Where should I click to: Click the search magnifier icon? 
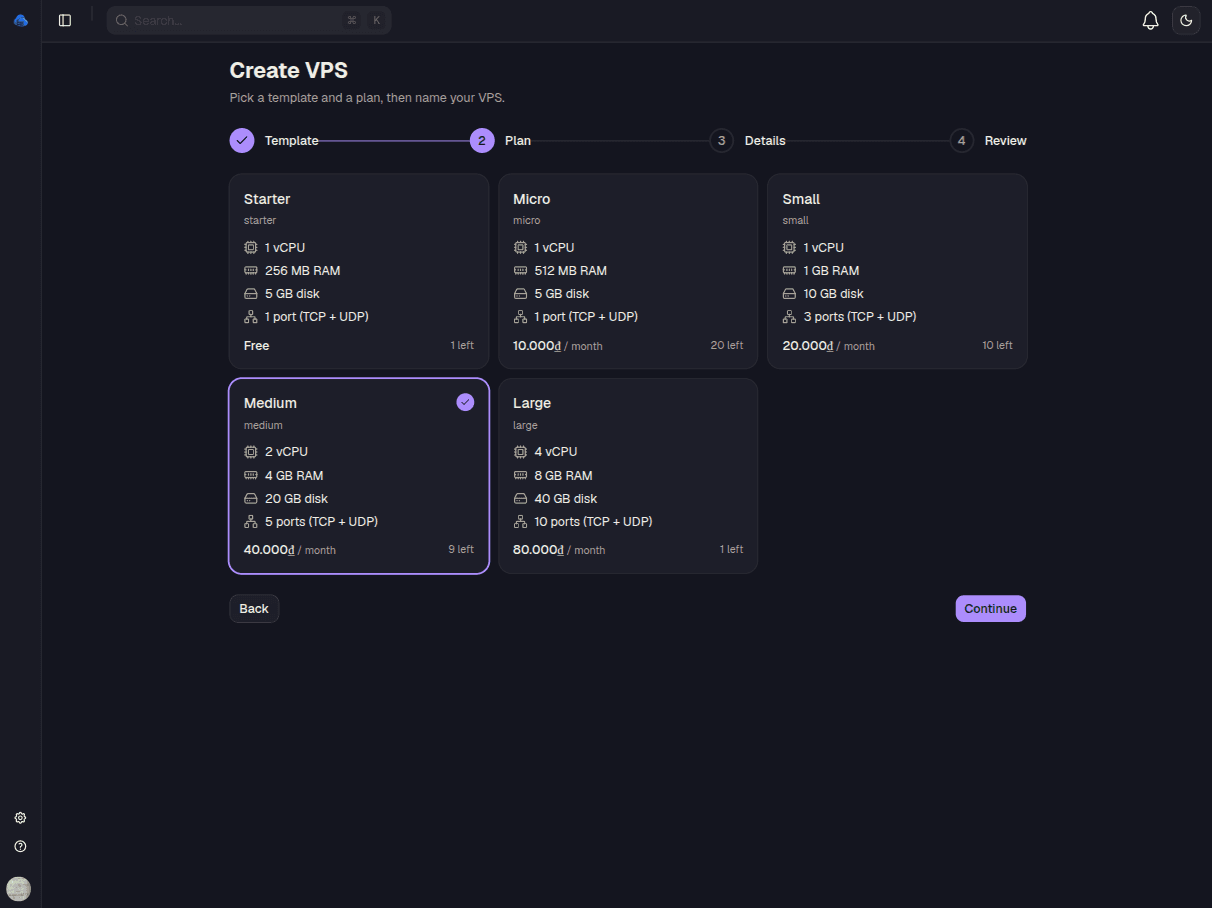(x=122, y=20)
